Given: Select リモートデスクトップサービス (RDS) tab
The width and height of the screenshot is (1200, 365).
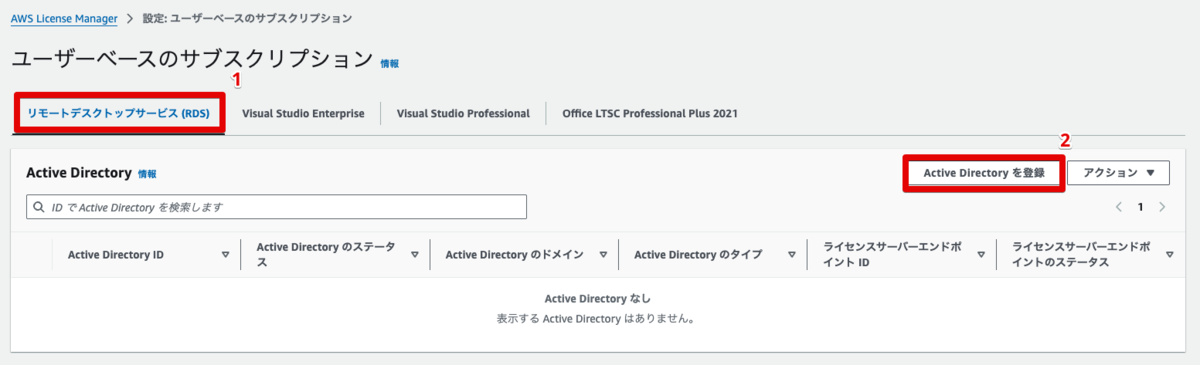Looking at the screenshot, I should [119, 113].
